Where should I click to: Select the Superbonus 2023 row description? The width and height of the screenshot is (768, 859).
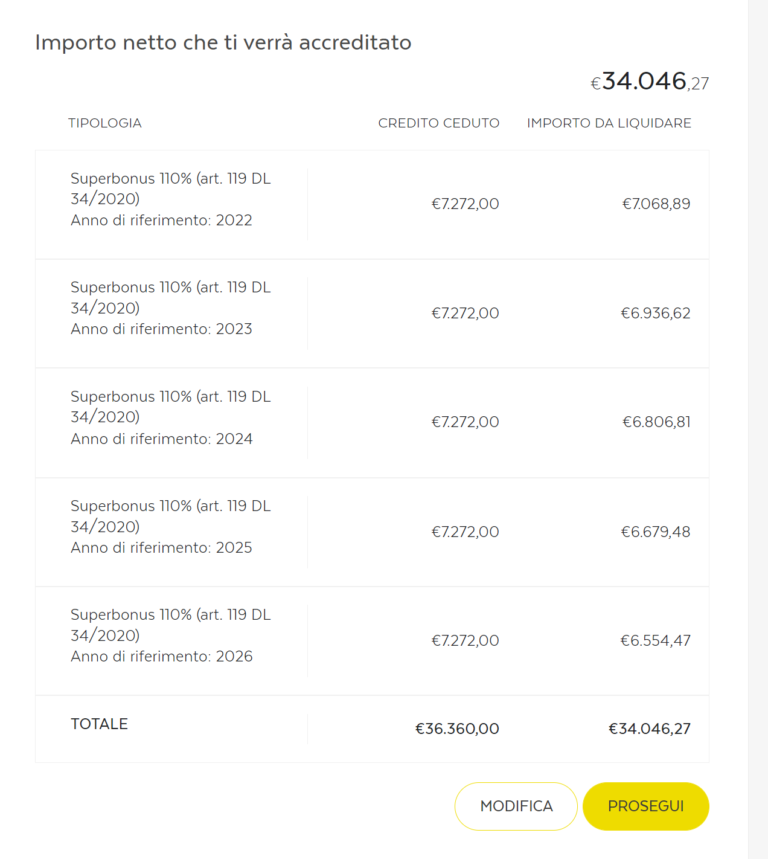[170, 308]
